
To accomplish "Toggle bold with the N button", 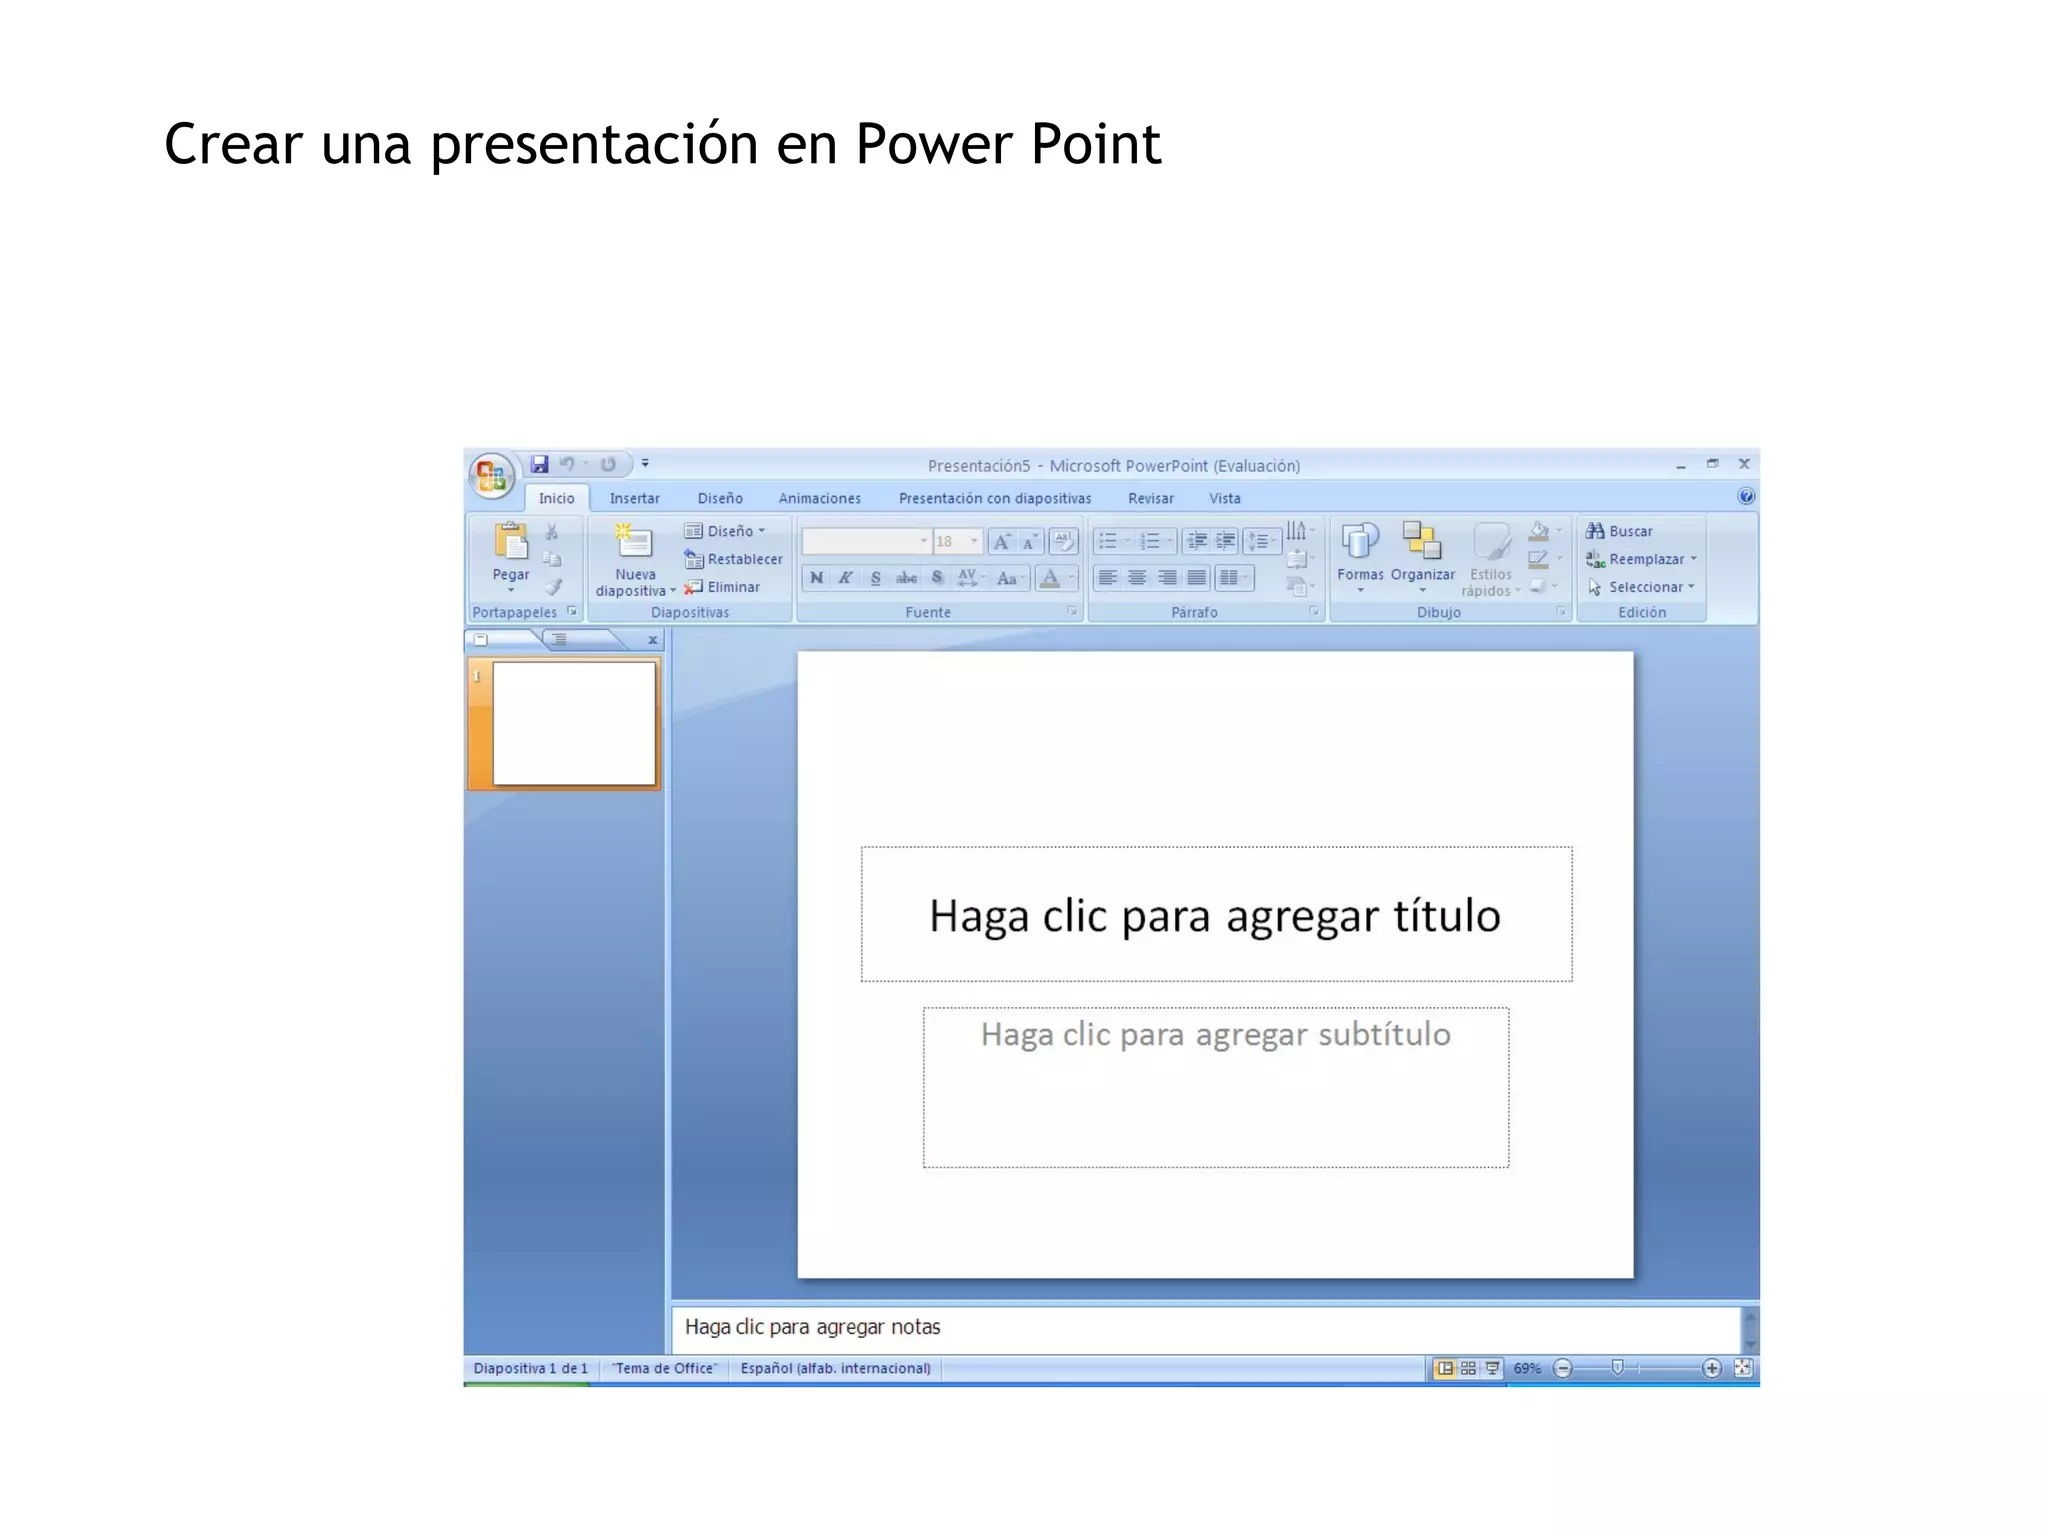I will click(816, 578).
